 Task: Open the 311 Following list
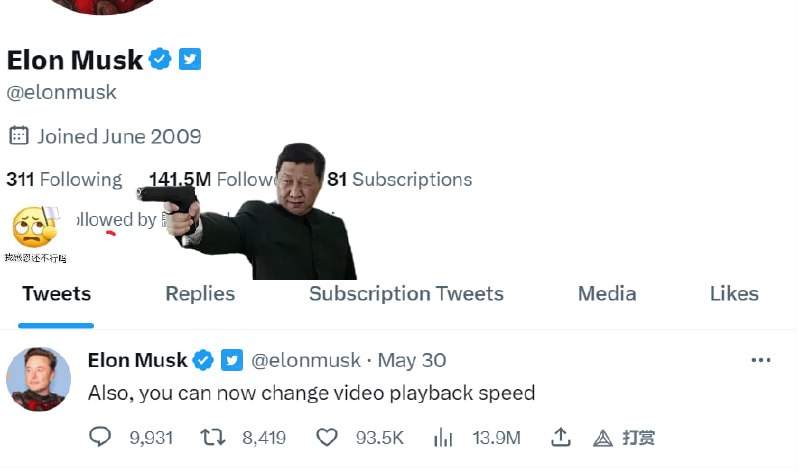[x=64, y=180]
